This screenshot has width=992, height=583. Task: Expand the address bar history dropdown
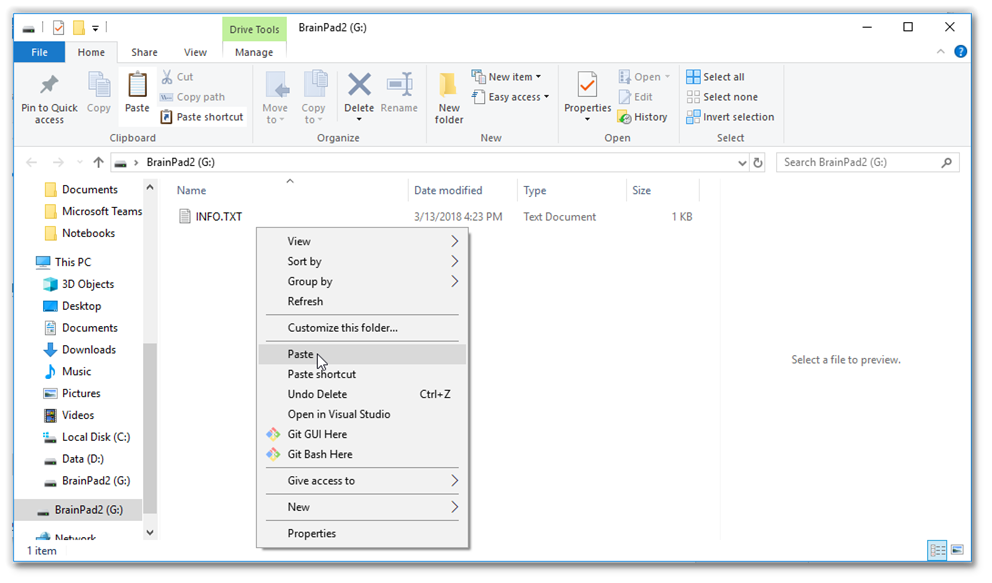tap(741, 162)
